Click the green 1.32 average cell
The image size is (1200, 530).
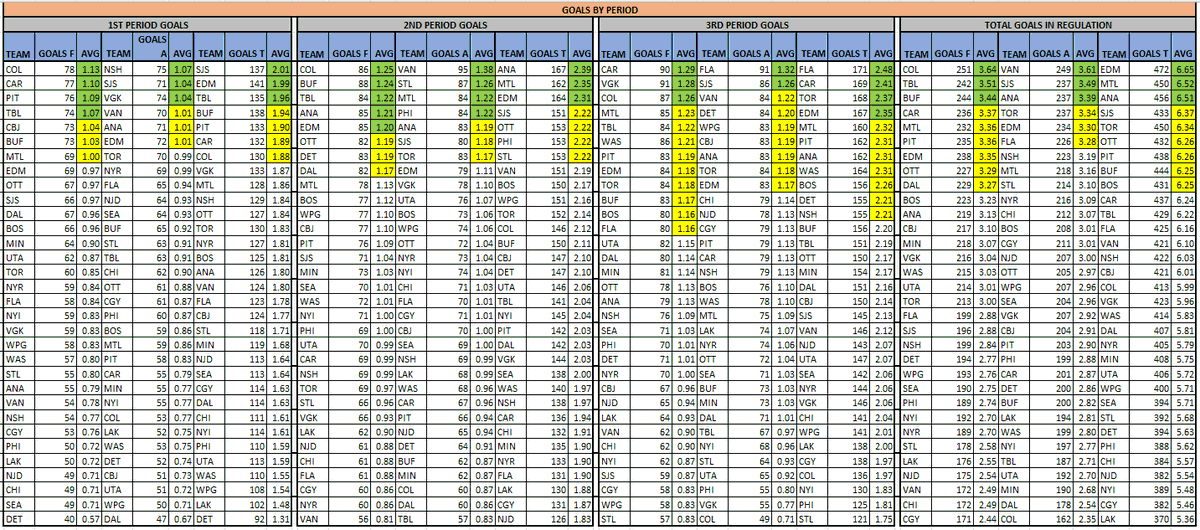[x=785, y=70]
